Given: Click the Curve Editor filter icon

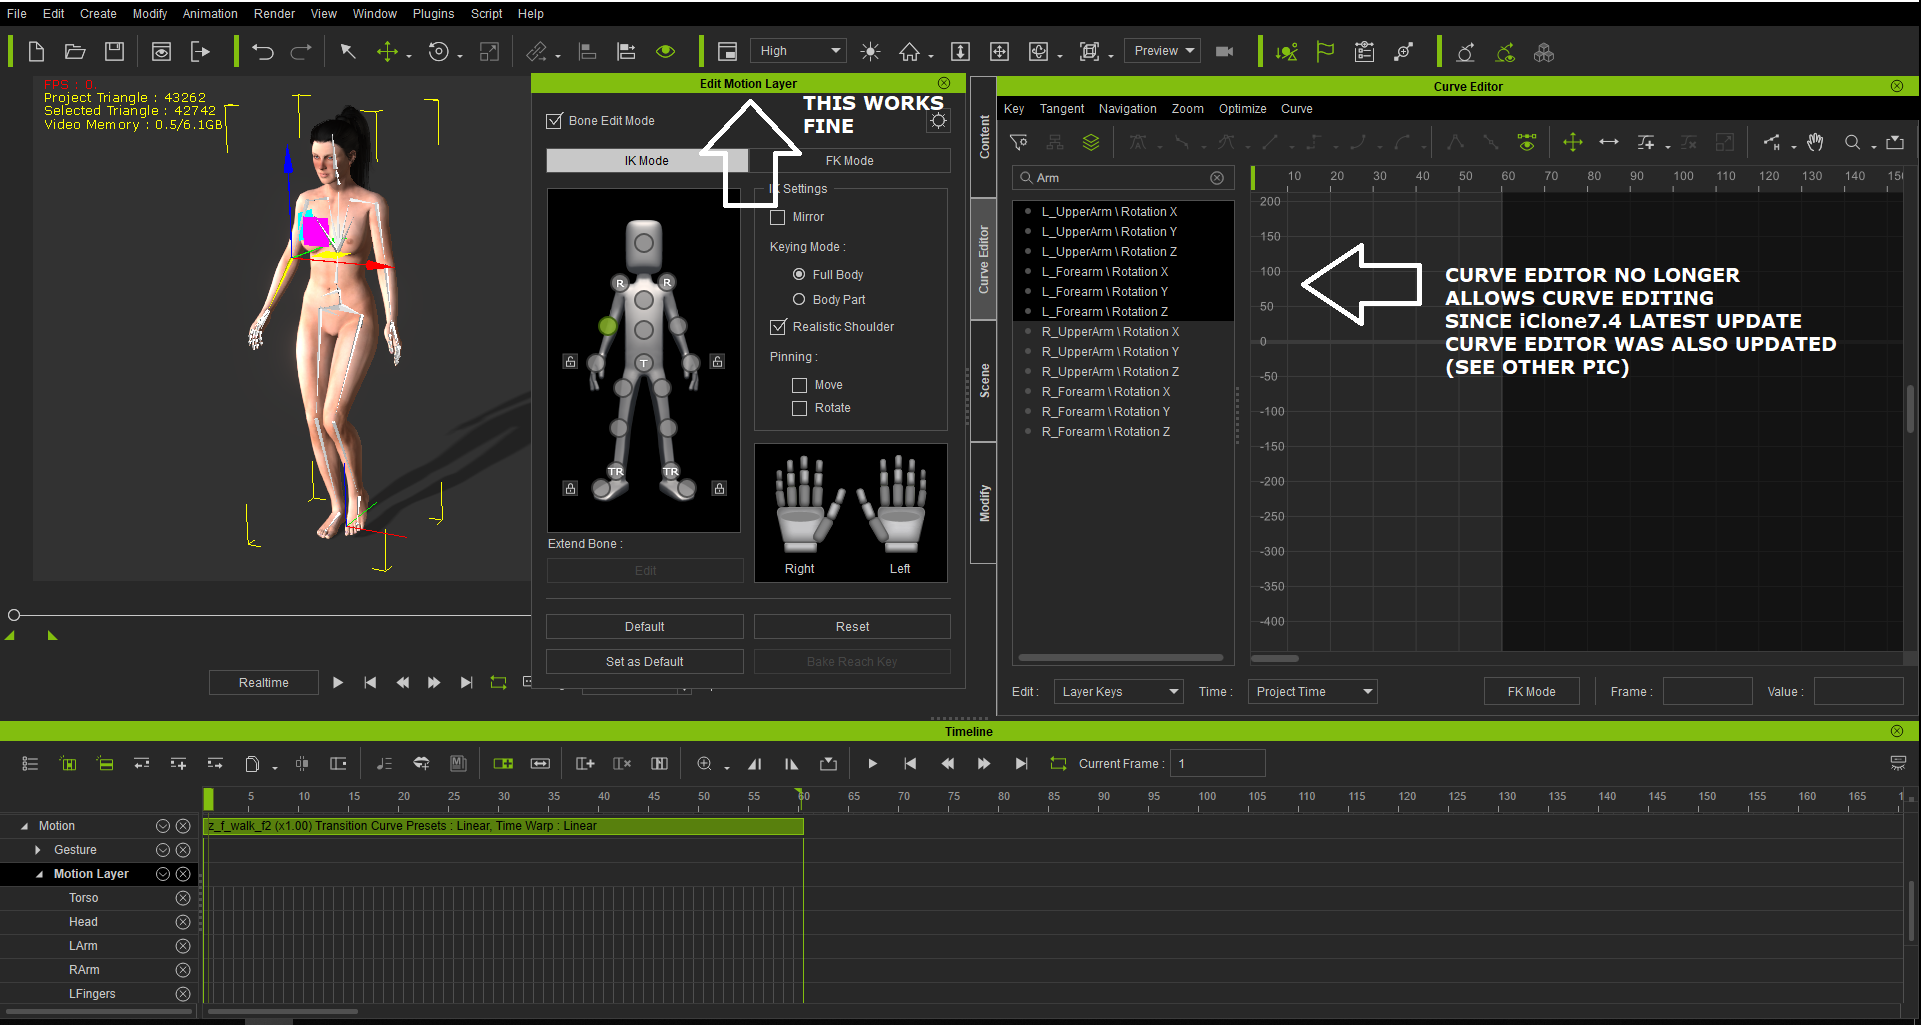Looking at the screenshot, I should [x=1019, y=143].
